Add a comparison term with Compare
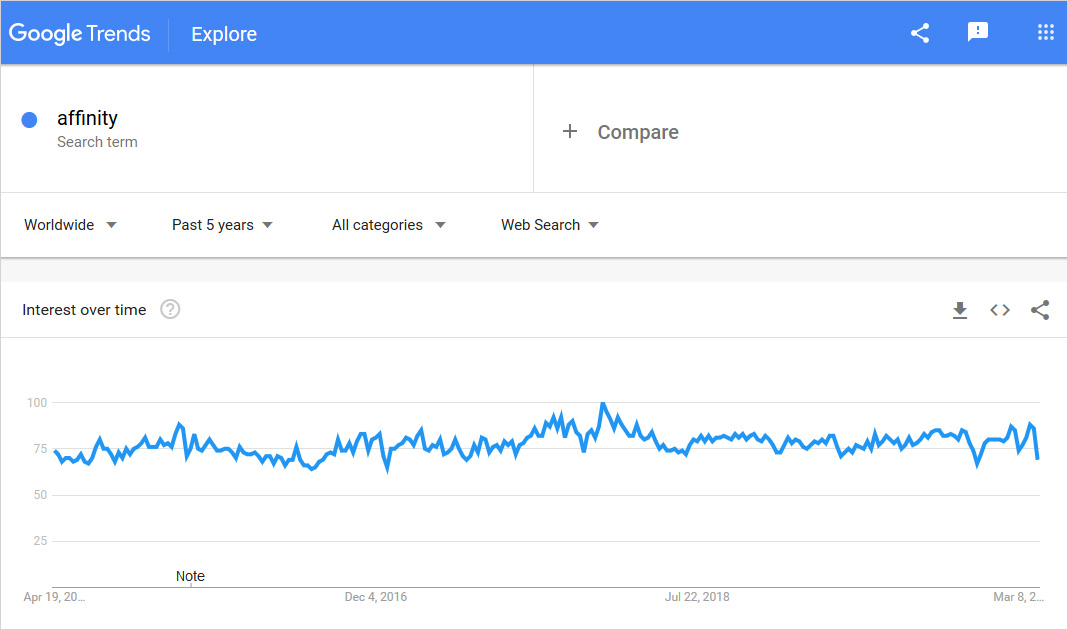 pos(620,132)
